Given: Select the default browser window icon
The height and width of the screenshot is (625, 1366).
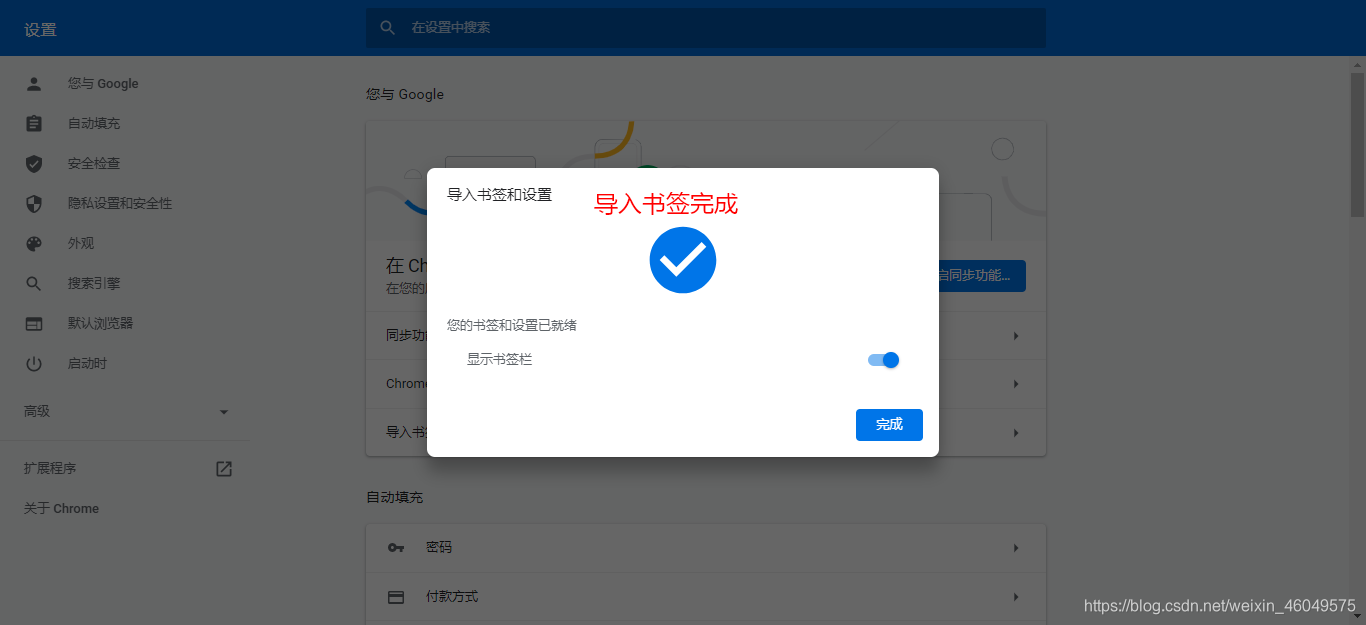Looking at the screenshot, I should pos(34,324).
